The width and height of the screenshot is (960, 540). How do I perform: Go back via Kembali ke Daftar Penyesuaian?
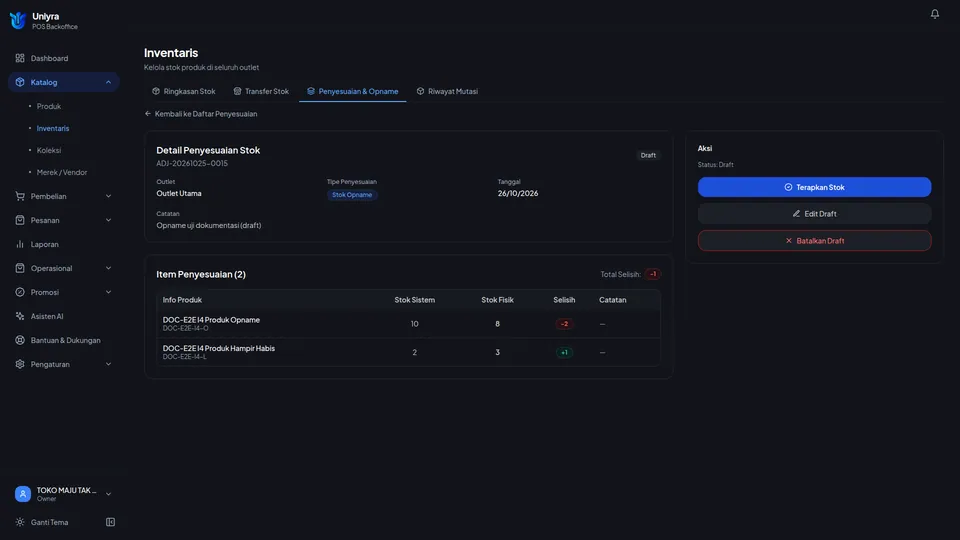point(201,114)
